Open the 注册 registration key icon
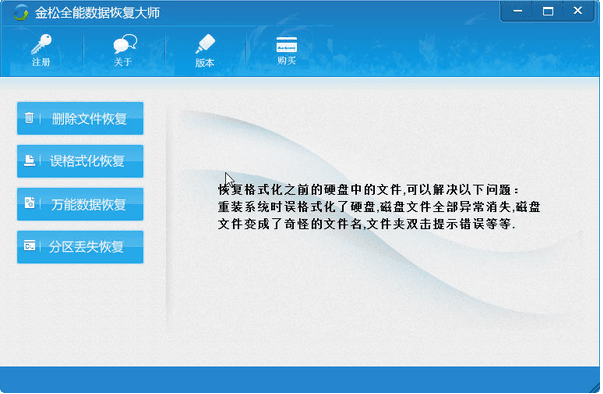603x394 pixels. 41,44
